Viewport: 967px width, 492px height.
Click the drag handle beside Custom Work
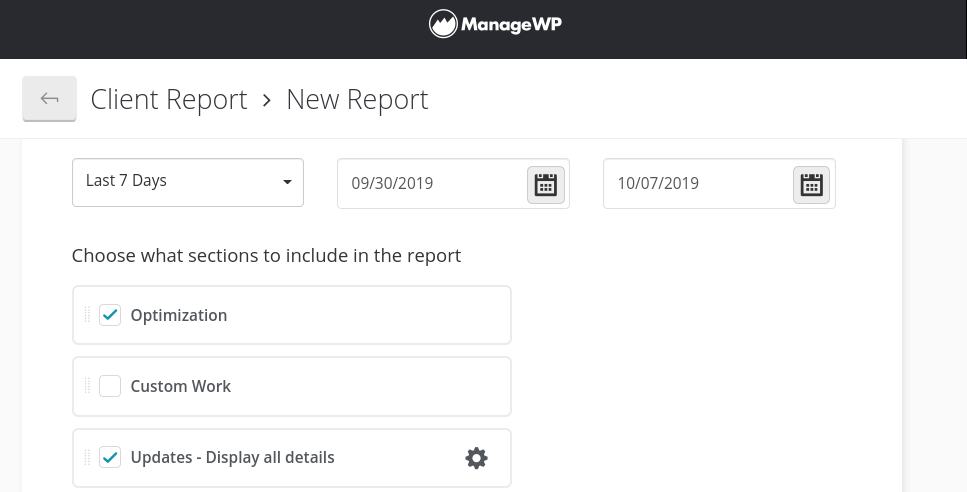(87, 386)
